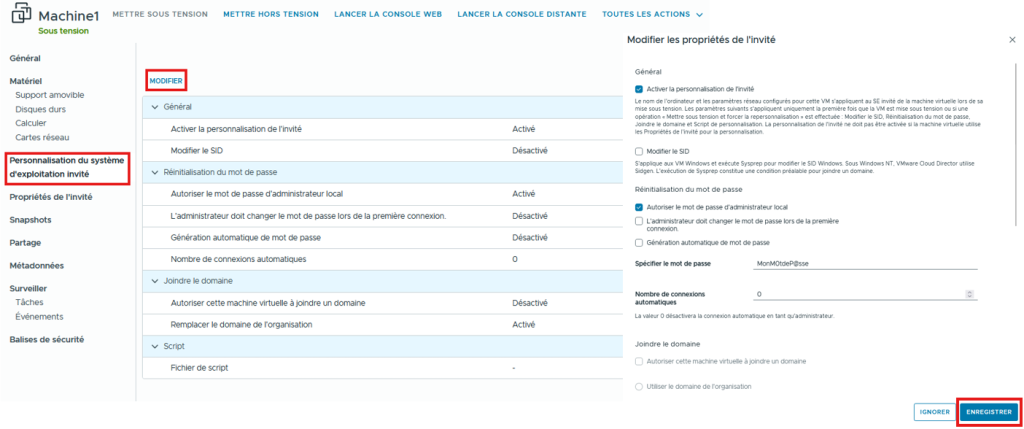The height and width of the screenshot is (429, 1024).
Task: Collapse the Joindre le domaine section
Action: tap(155, 281)
